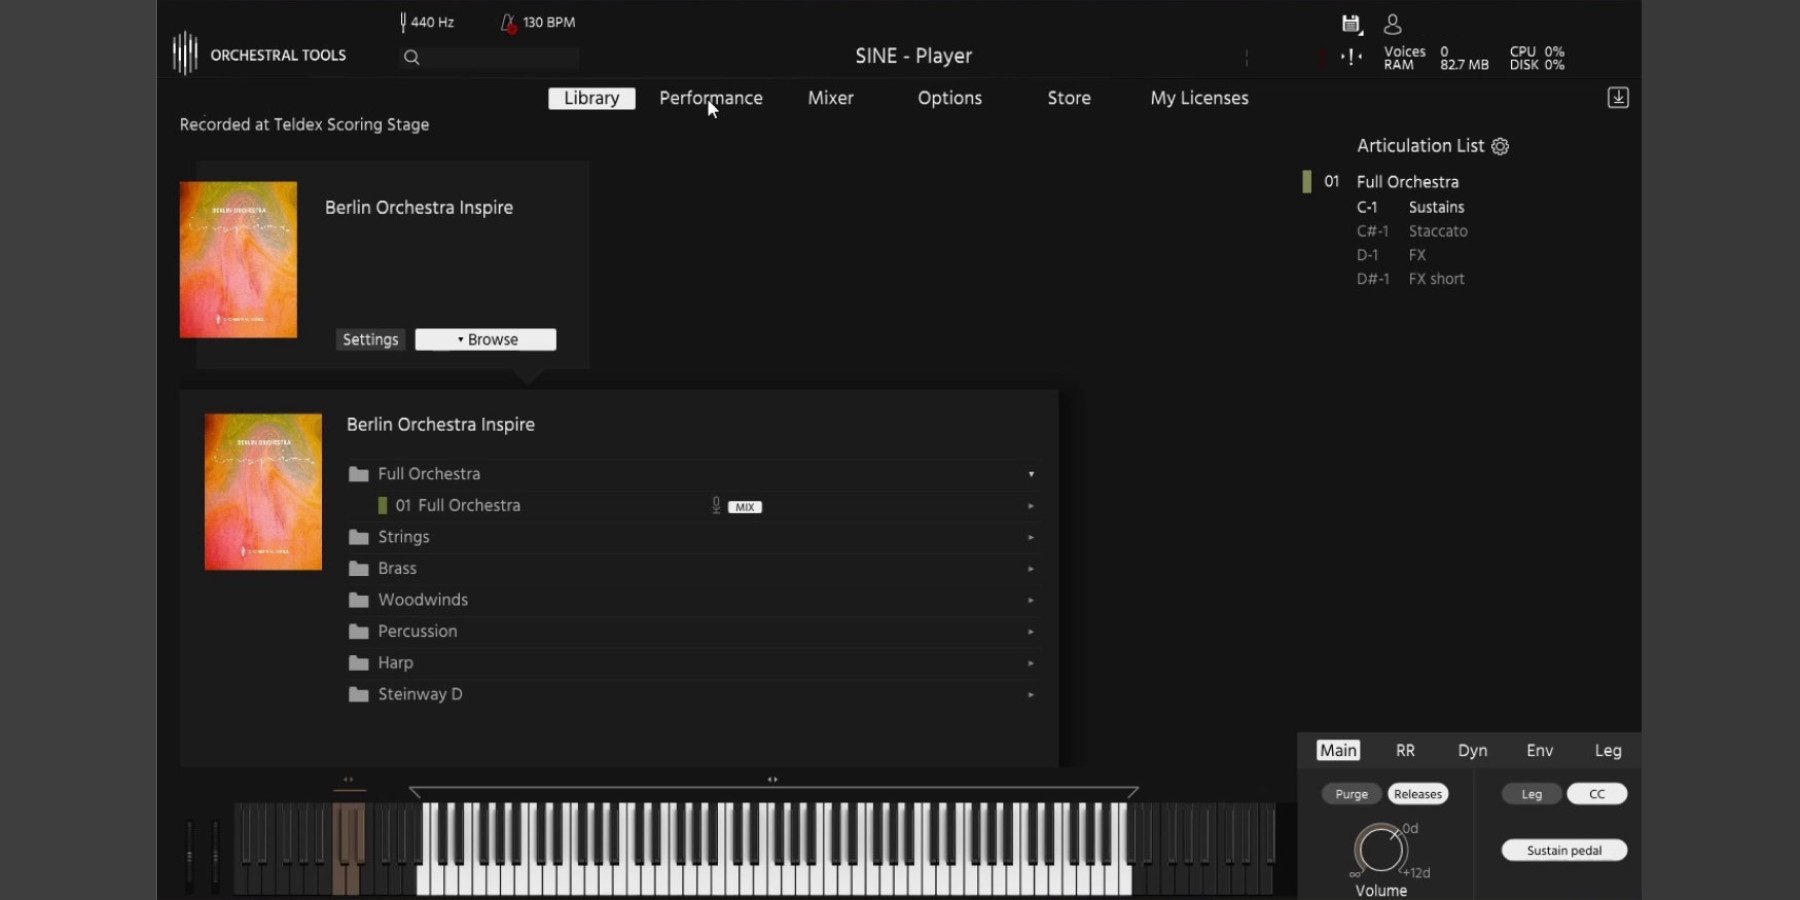Viewport: 1800px width, 900px height.
Task: Click the MIDI panic exclamation icon
Action: tap(1351, 58)
